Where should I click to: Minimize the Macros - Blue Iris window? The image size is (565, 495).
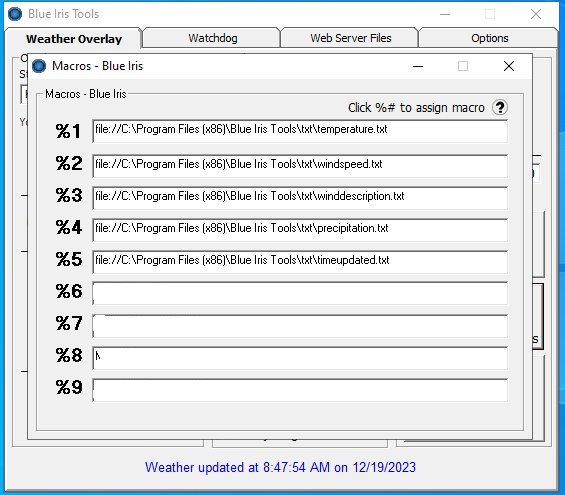pyautogui.click(x=418, y=66)
